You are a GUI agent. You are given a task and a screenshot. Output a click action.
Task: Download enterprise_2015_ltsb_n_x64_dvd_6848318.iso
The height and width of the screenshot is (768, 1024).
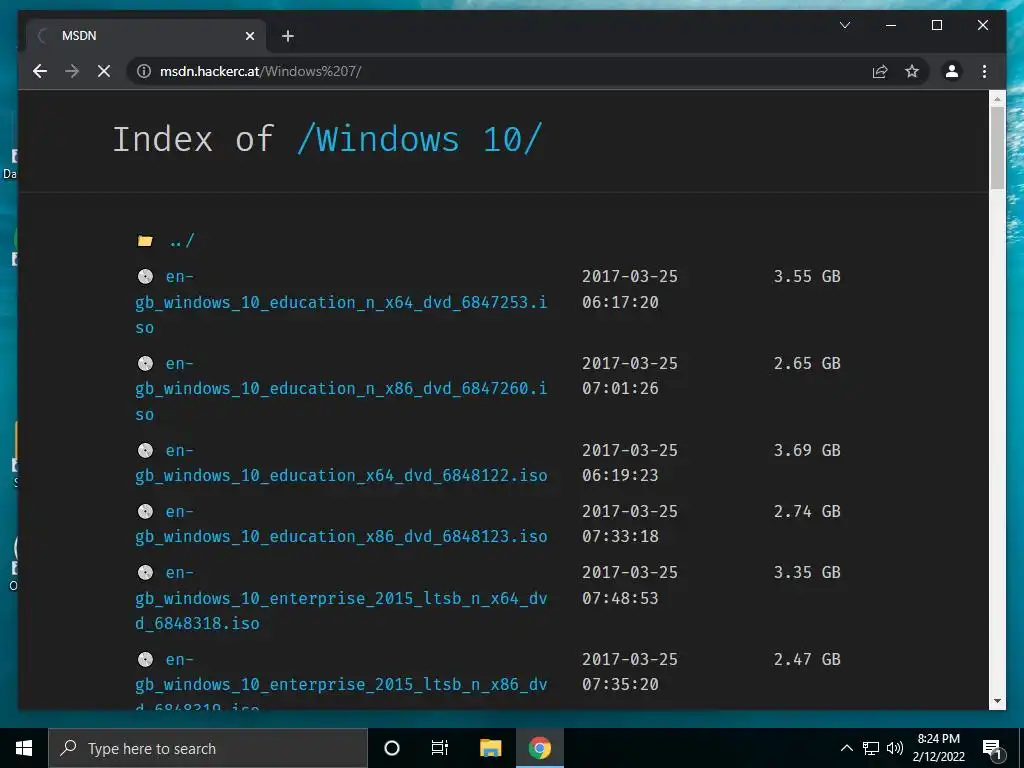[x=341, y=598]
